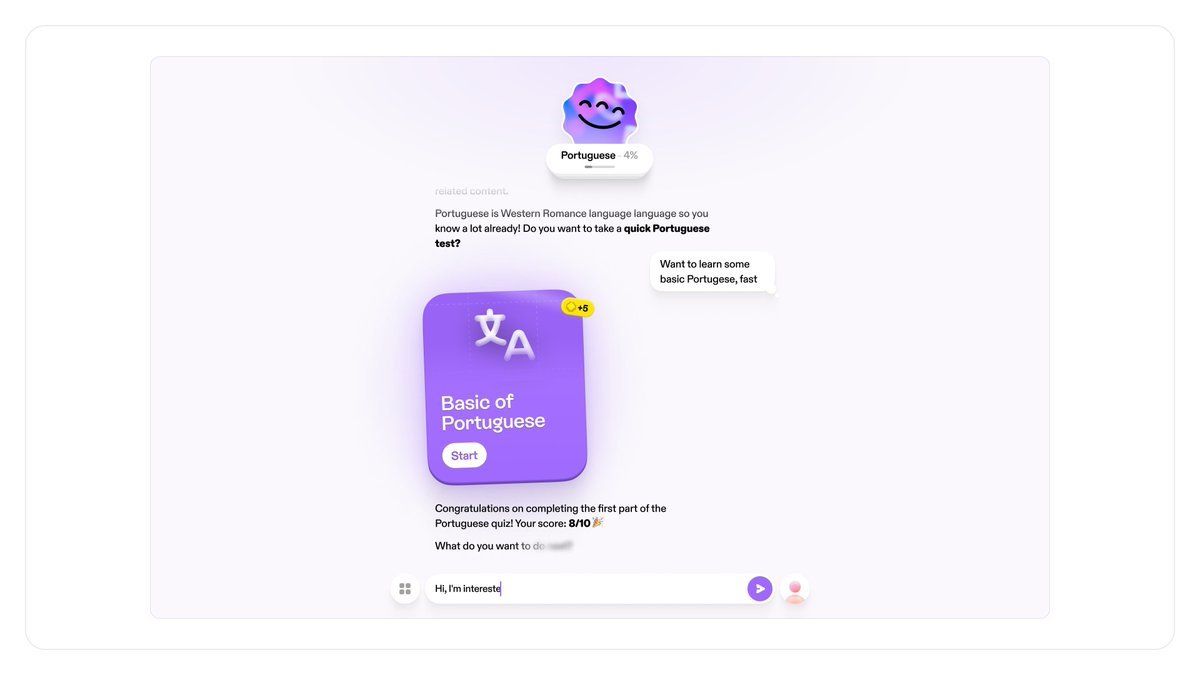Click the 8/10 quiz score
The width and height of the screenshot is (1200, 675).
[x=579, y=523]
